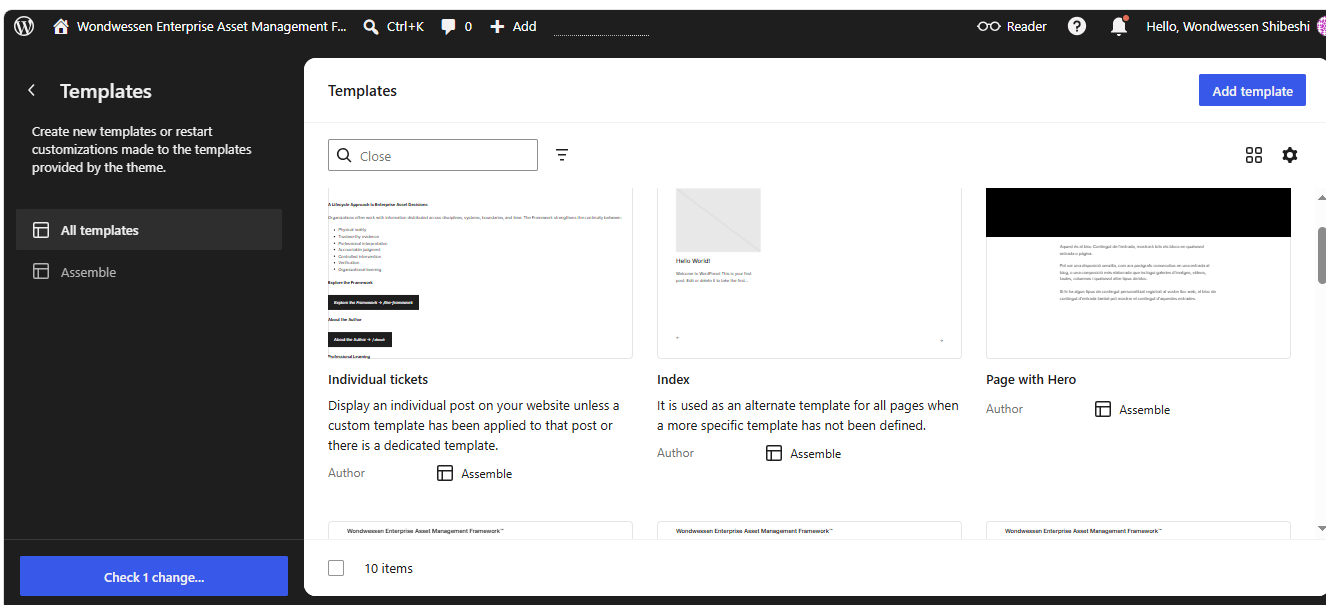Click in the template search field

tap(433, 155)
